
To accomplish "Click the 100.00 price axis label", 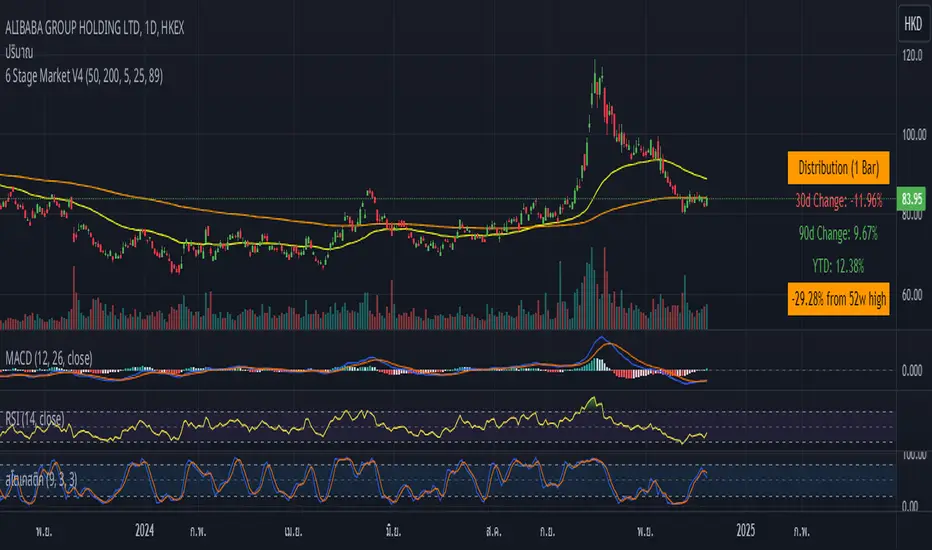I will pos(914,135).
